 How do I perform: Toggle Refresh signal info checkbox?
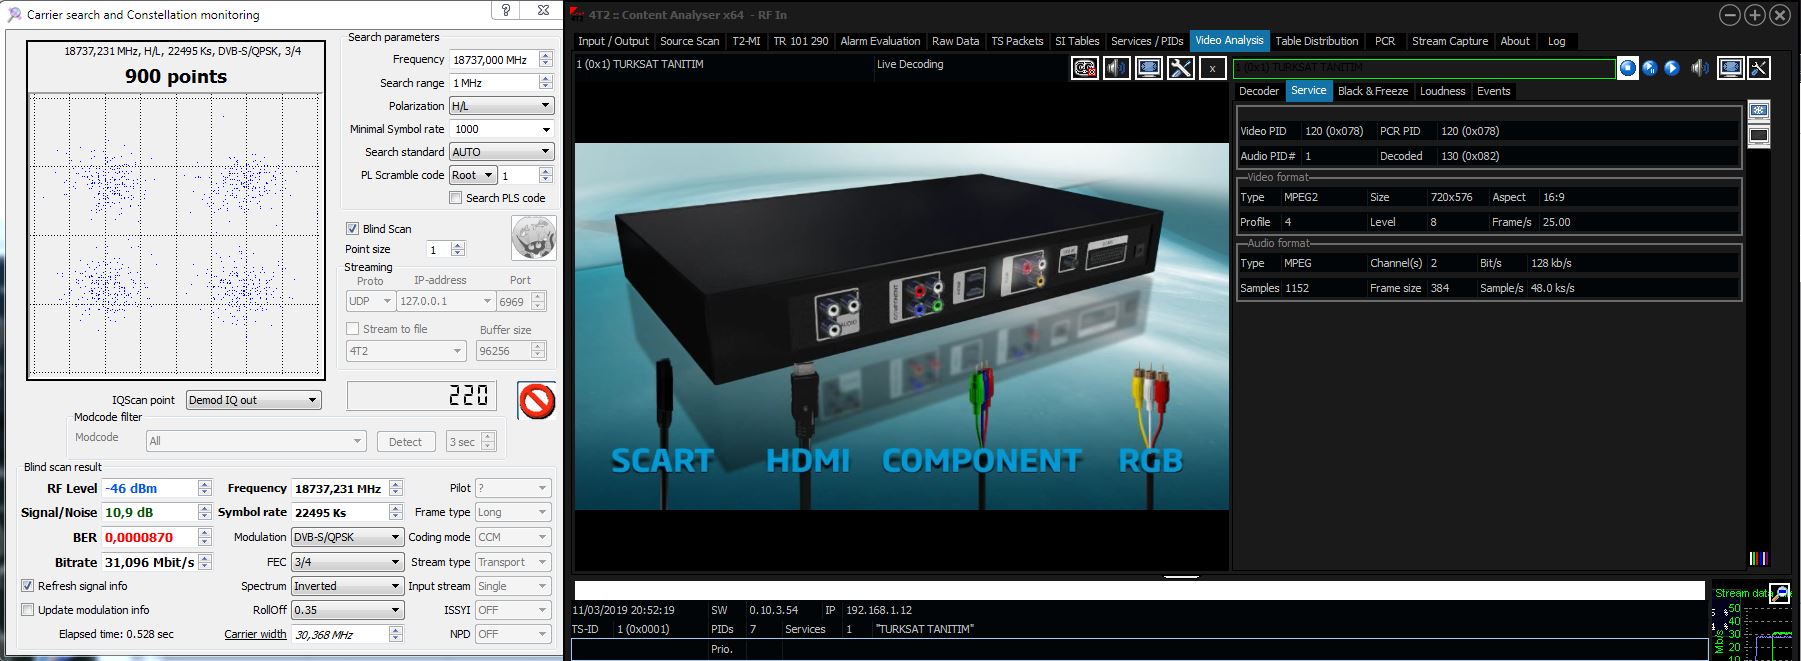pyautogui.click(x=28, y=586)
